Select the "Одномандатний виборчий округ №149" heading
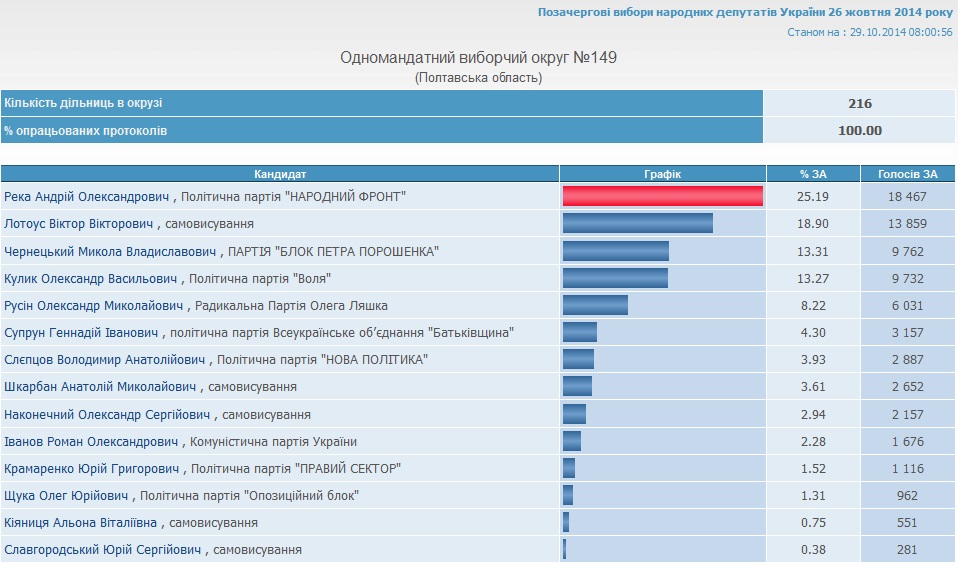 click(x=479, y=57)
